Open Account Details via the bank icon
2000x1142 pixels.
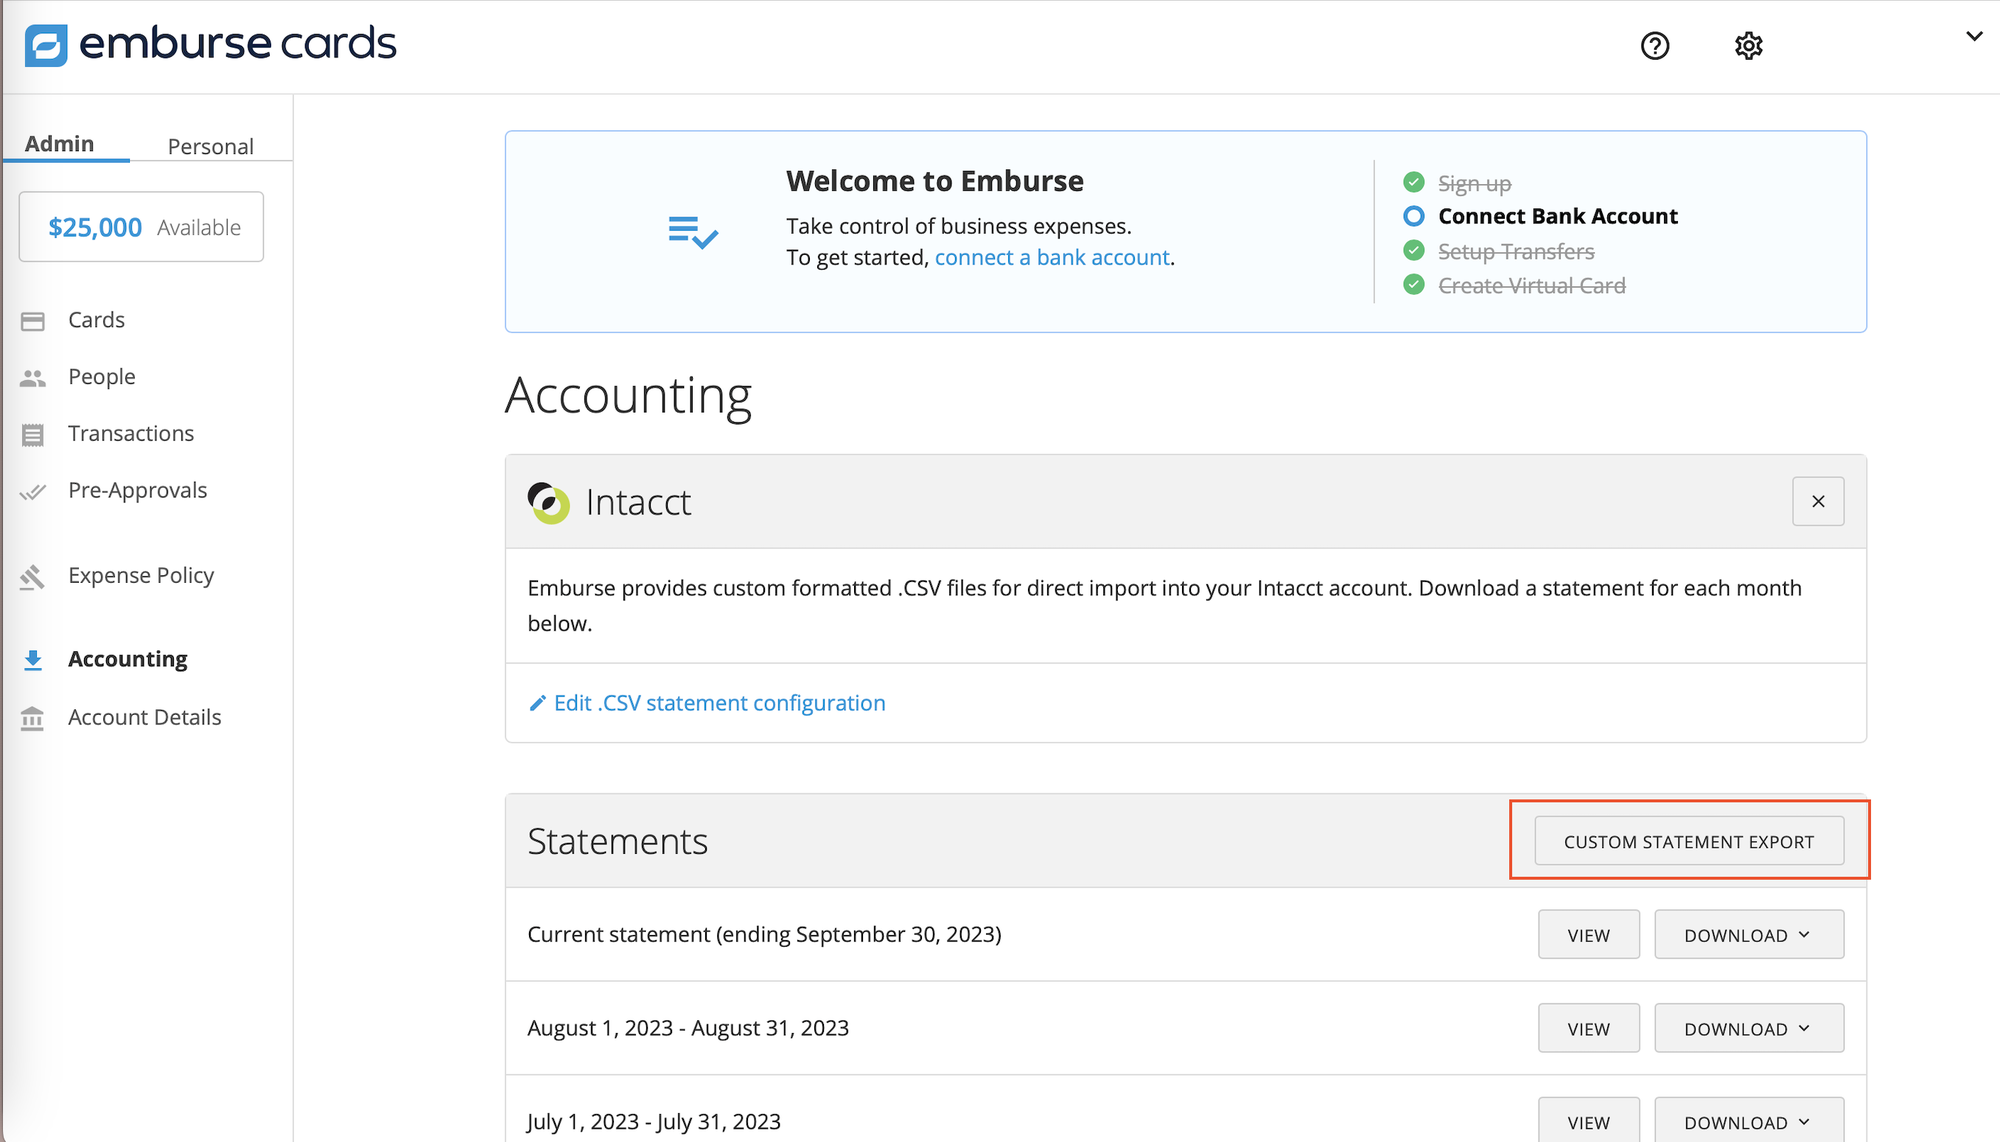(33, 718)
